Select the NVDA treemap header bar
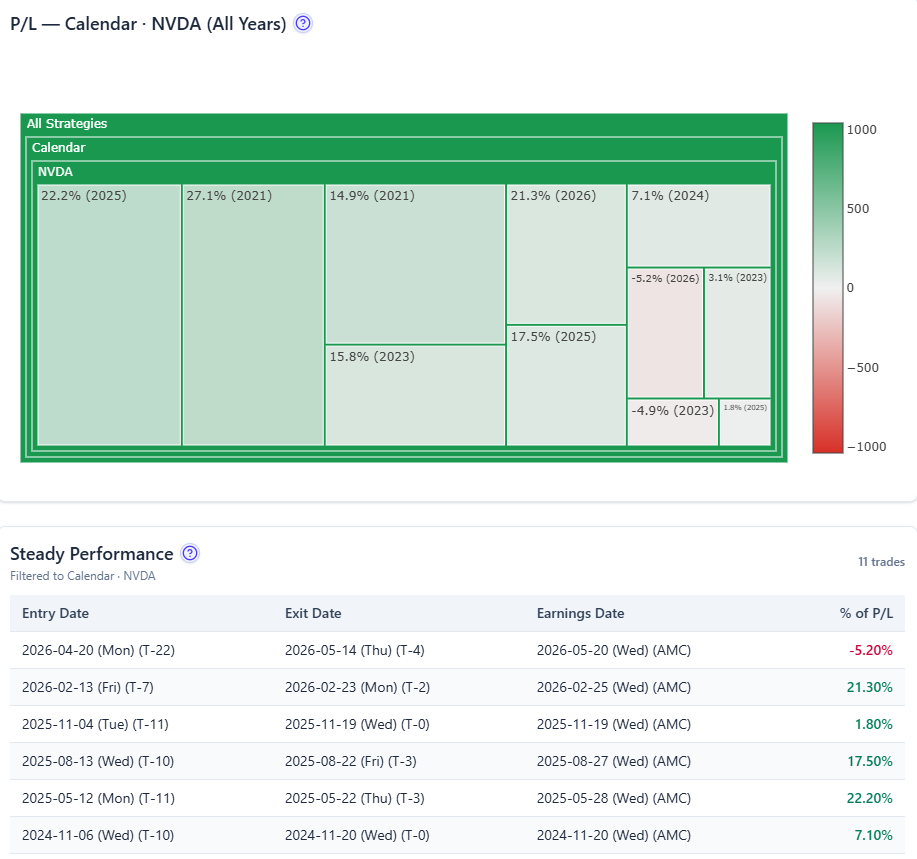This screenshot has height=859, width=917. pyautogui.click(x=404, y=172)
